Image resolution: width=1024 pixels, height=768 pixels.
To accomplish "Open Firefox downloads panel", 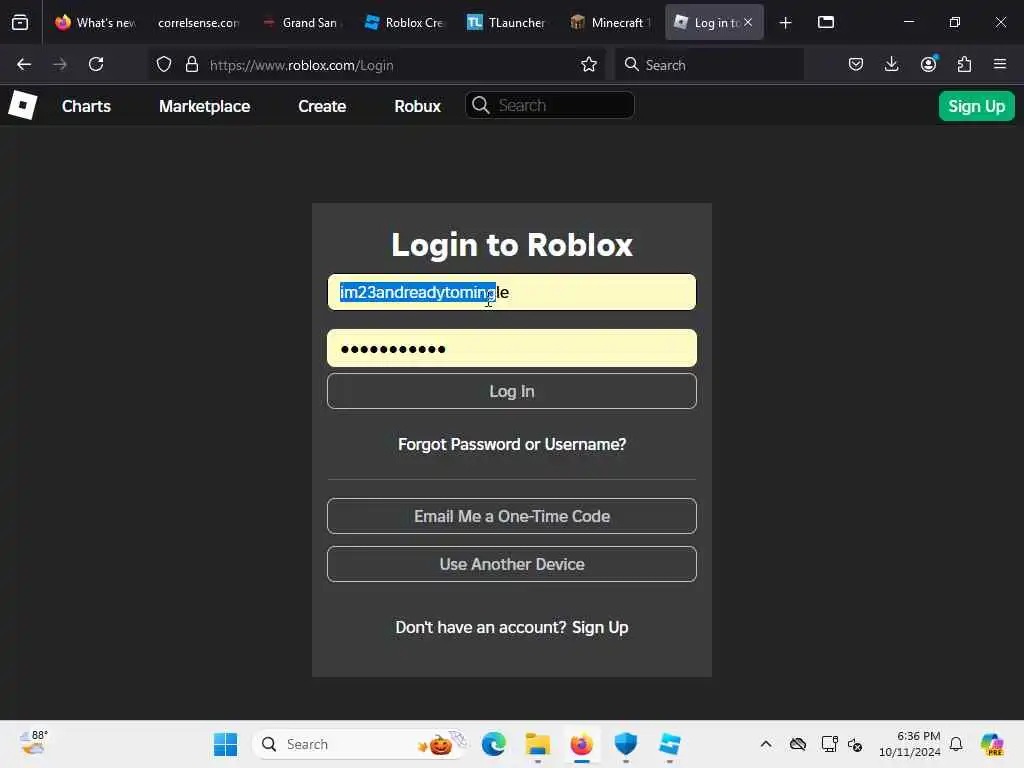I will click(891, 64).
